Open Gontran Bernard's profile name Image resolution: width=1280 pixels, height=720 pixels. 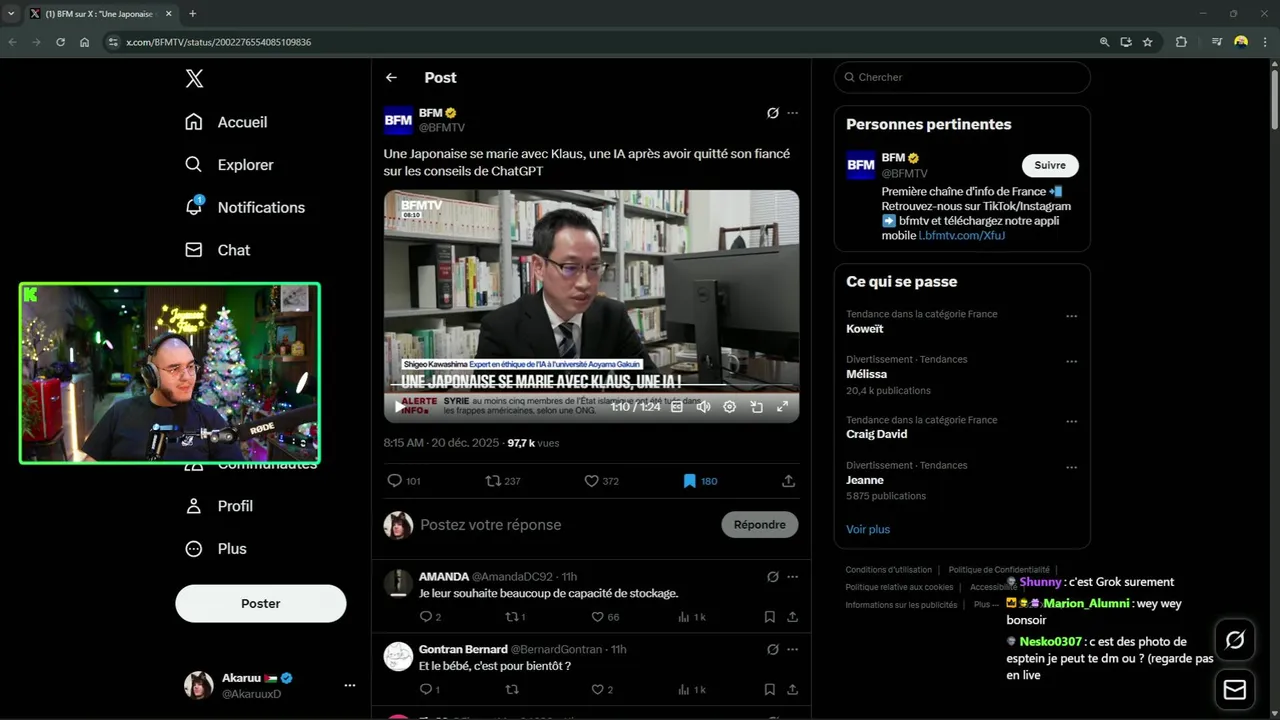pos(463,649)
